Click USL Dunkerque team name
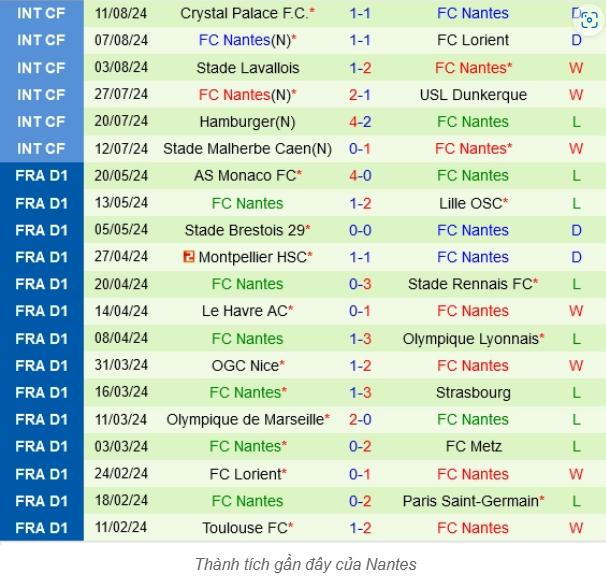The width and height of the screenshot is (606, 582). [473, 95]
